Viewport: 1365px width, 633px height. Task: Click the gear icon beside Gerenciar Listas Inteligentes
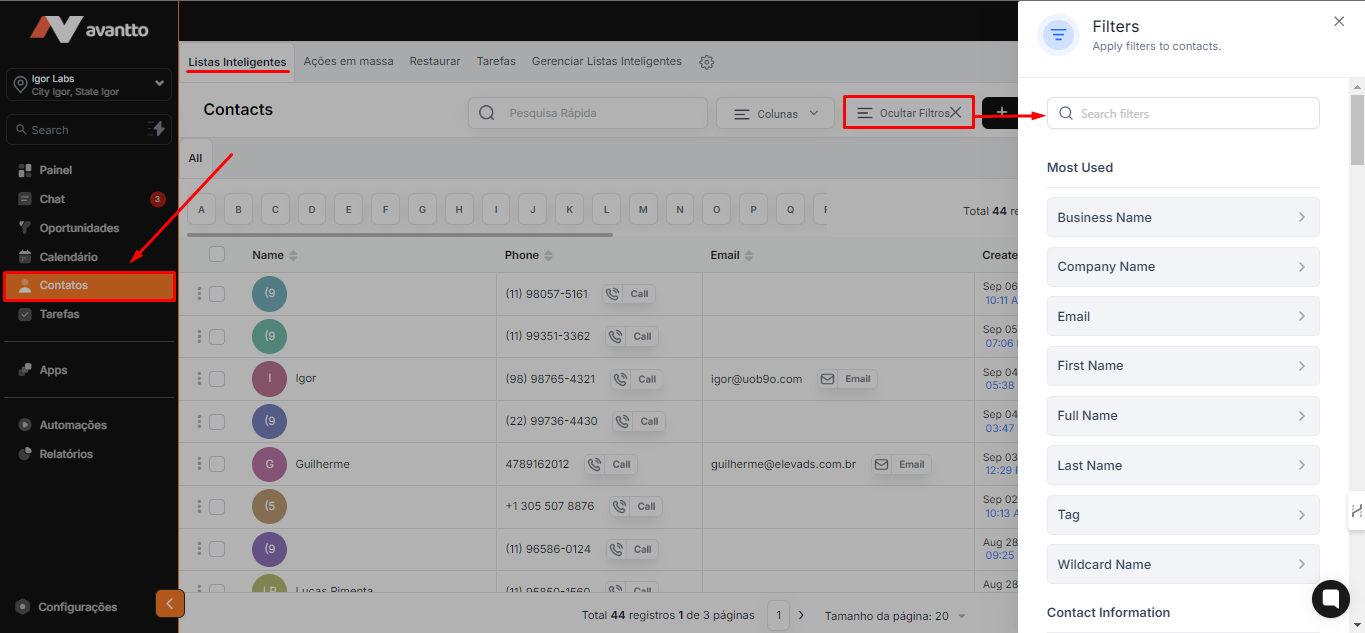[x=707, y=62]
